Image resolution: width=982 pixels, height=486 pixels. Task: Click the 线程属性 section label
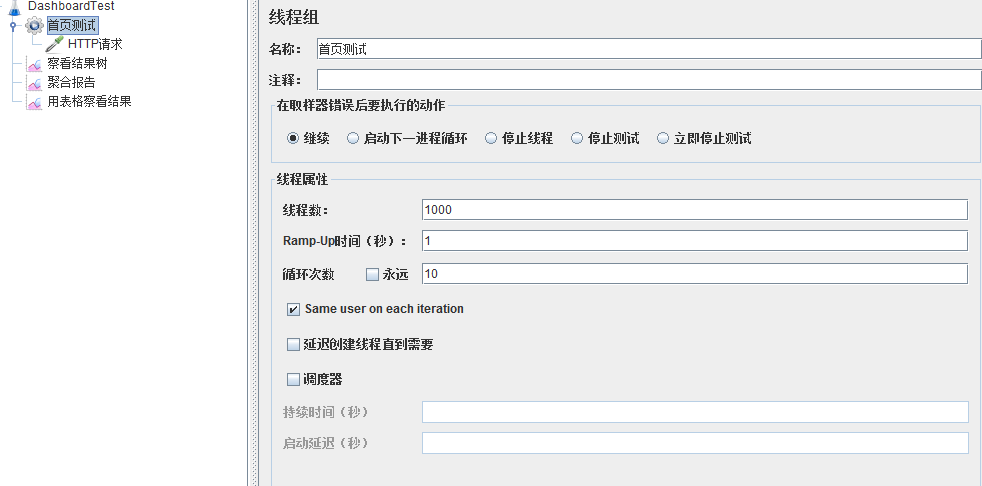click(x=302, y=180)
